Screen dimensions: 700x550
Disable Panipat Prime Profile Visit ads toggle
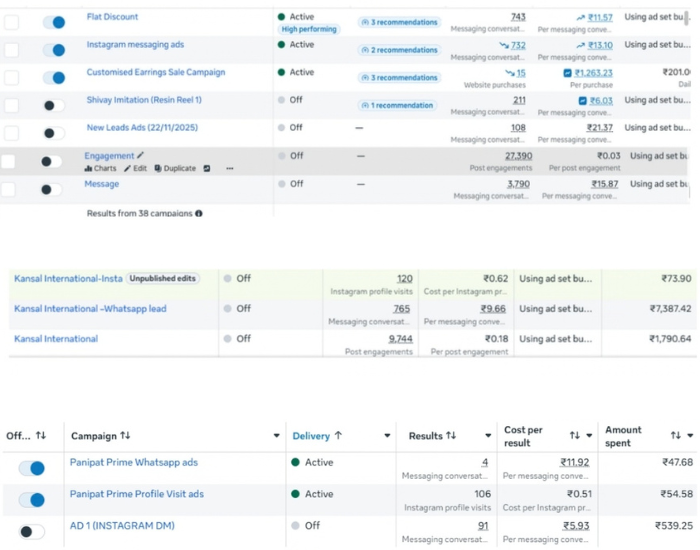(32, 500)
